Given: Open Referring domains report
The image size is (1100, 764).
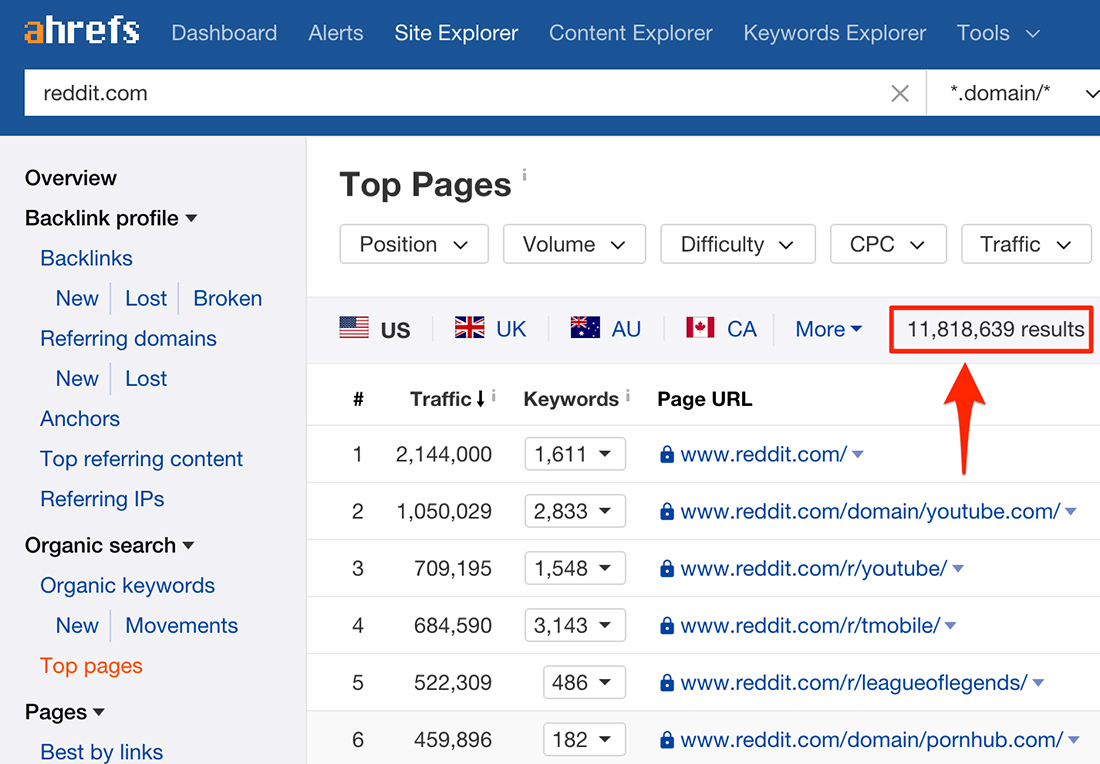Looking at the screenshot, I should click(128, 338).
